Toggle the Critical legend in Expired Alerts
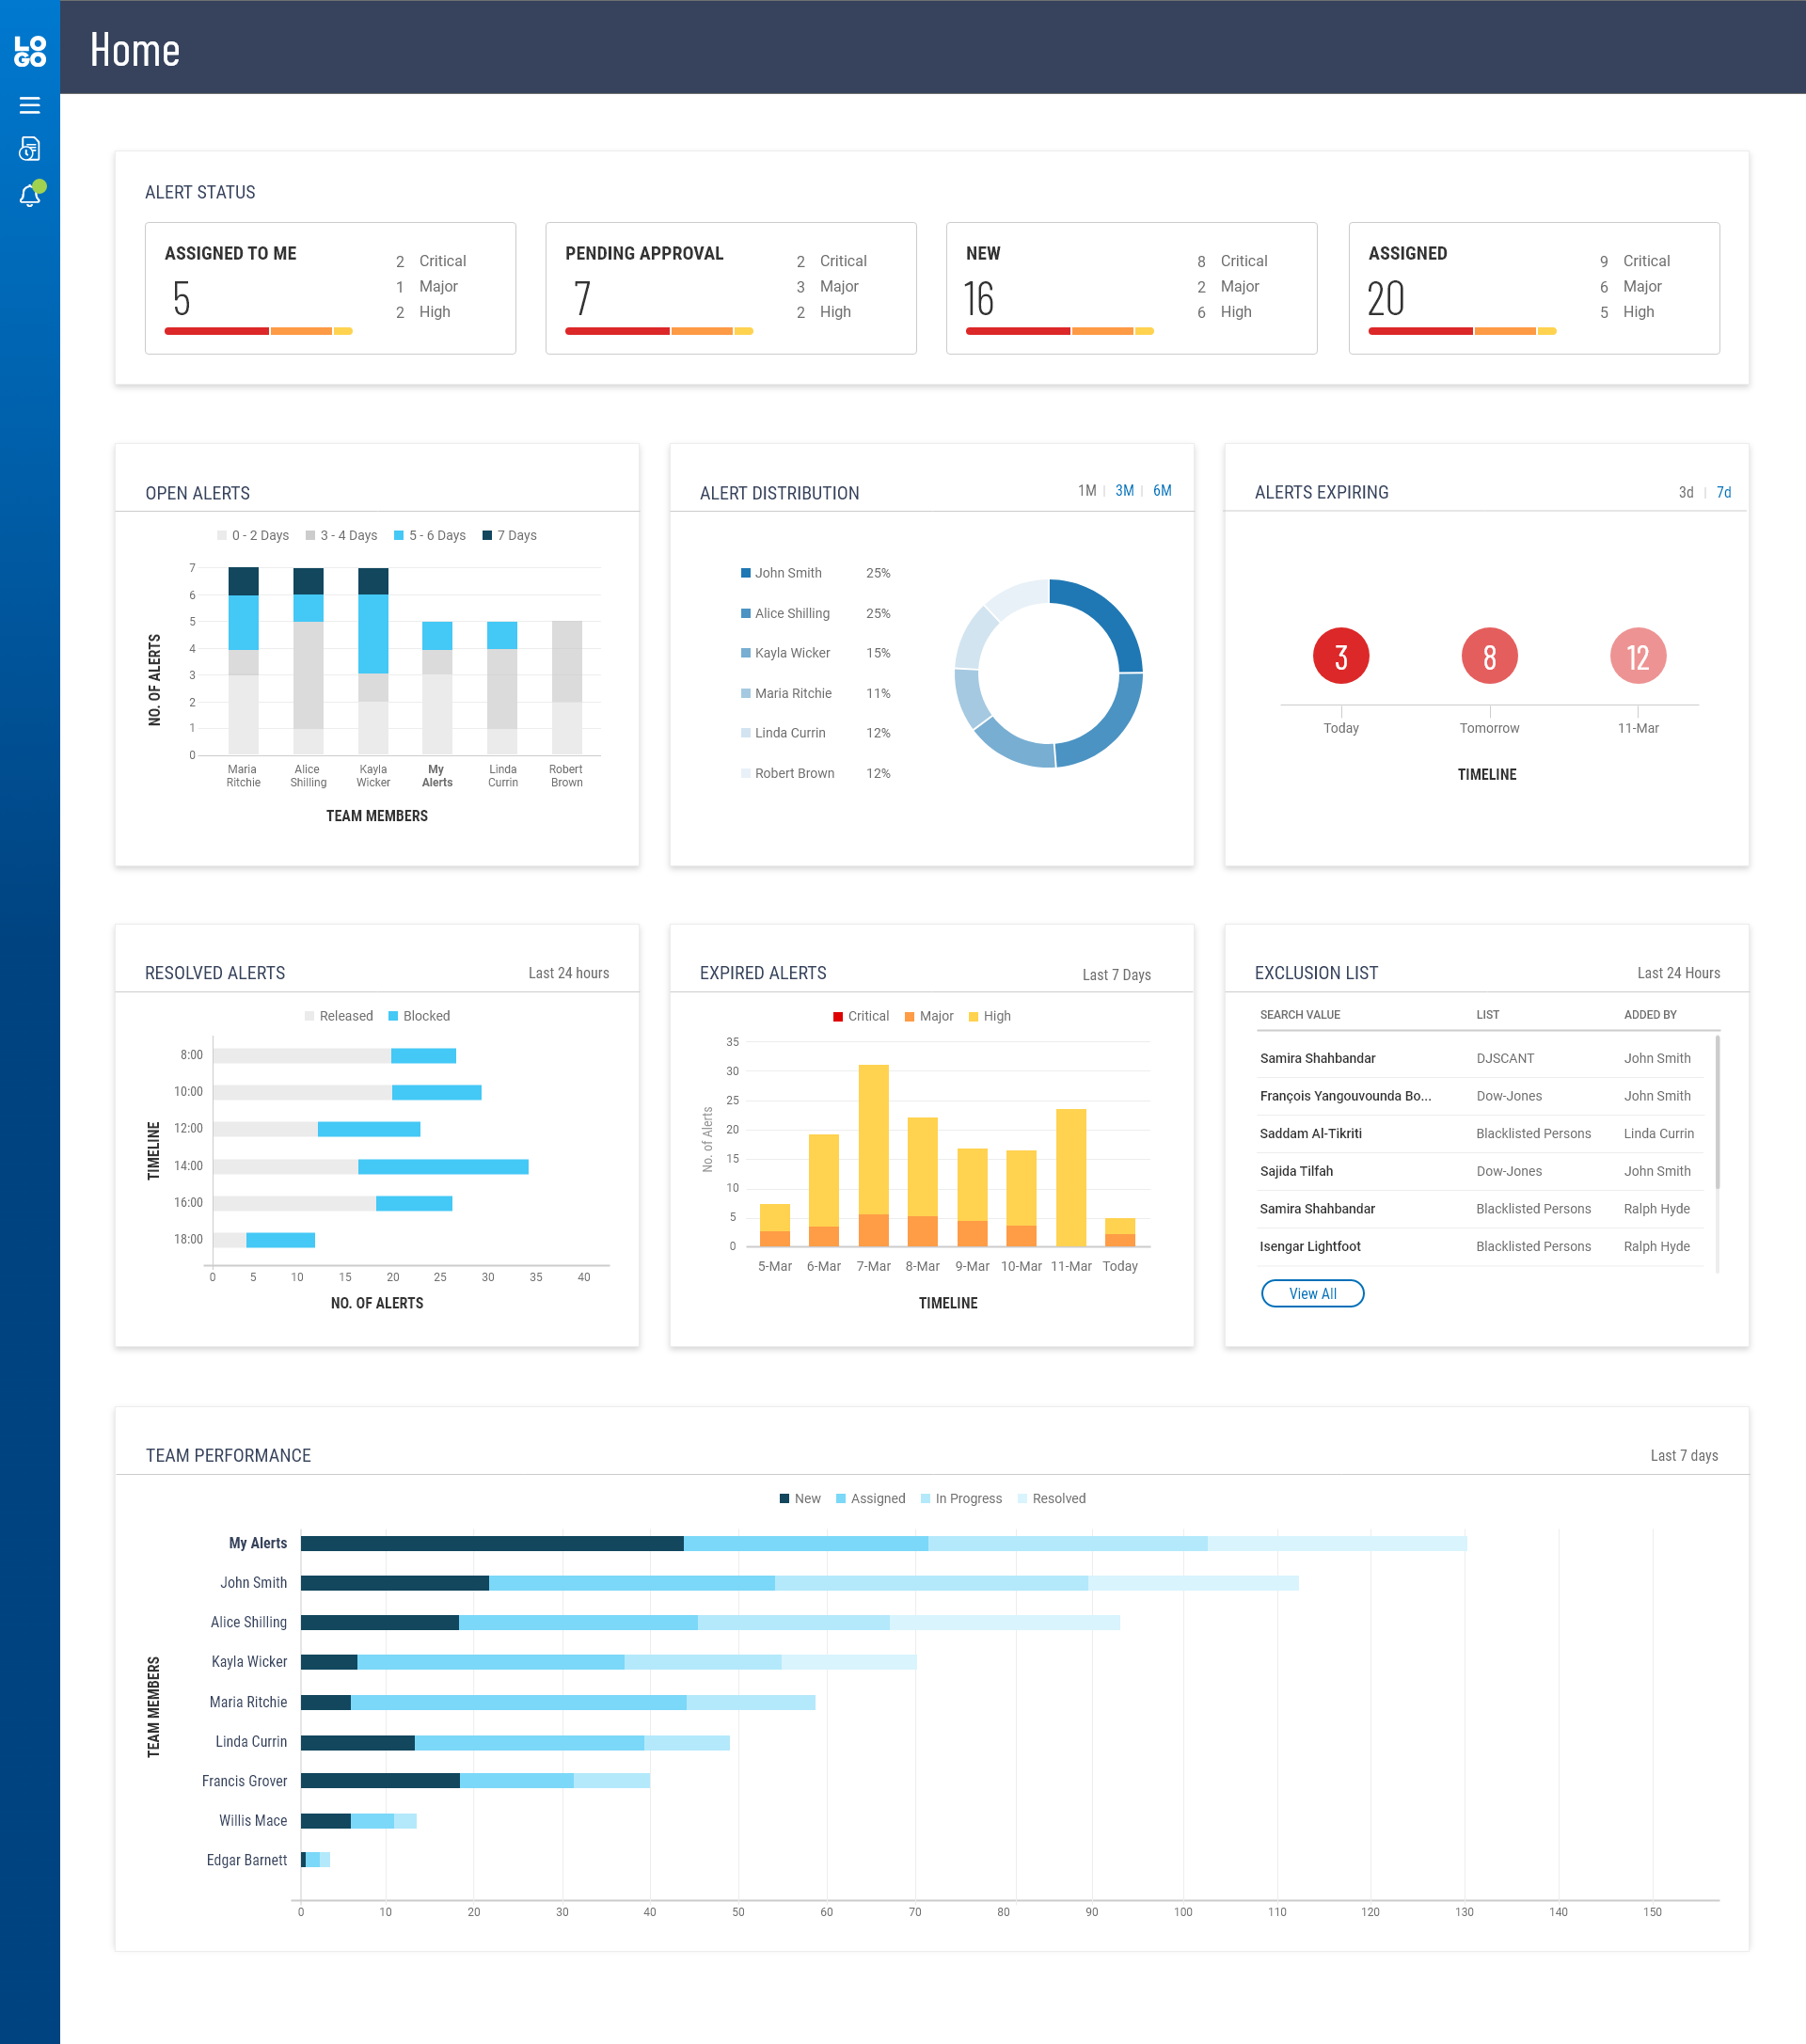 click(x=860, y=1016)
